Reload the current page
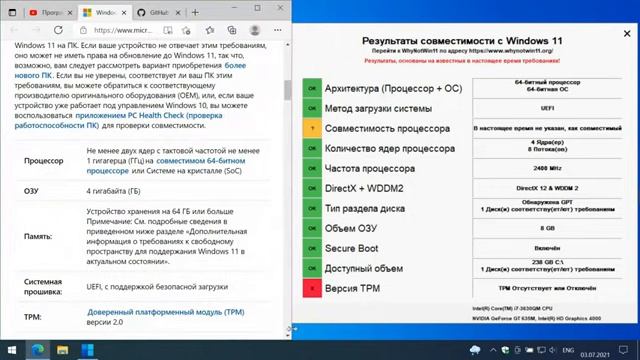Viewport: 640px width, 360px height. click(58, 30)
